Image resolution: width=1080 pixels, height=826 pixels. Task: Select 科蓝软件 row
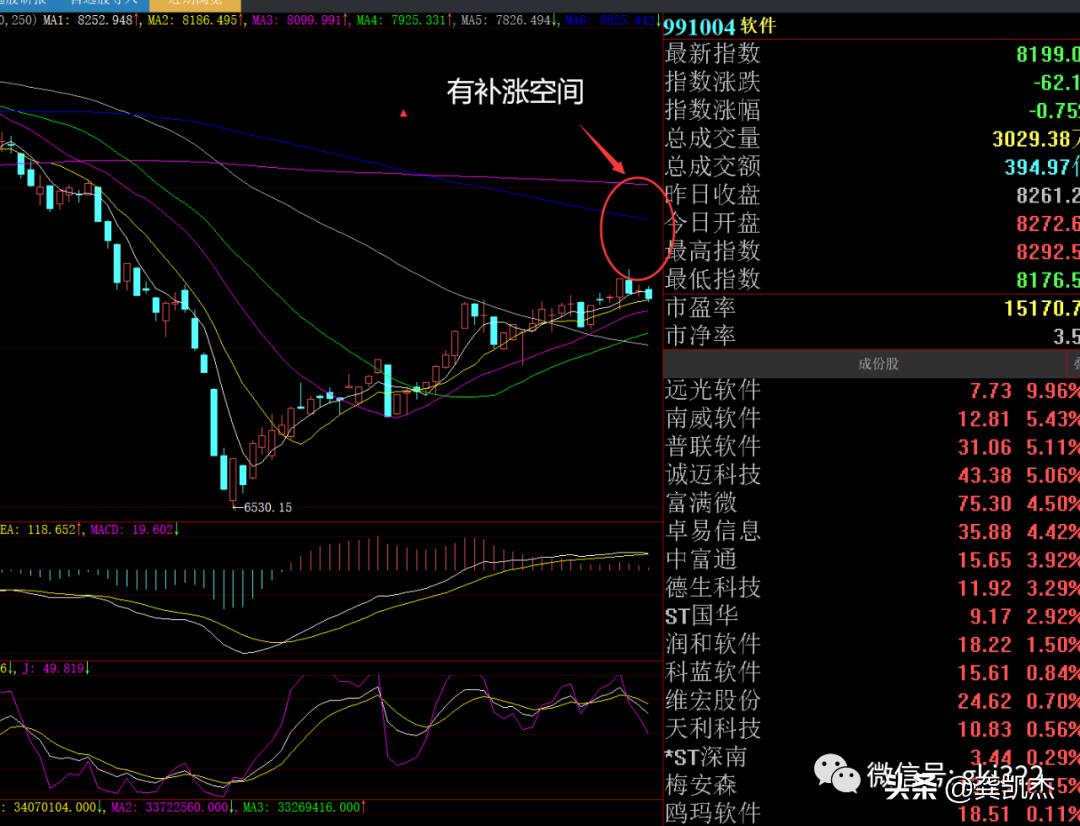tap(872, 672)
